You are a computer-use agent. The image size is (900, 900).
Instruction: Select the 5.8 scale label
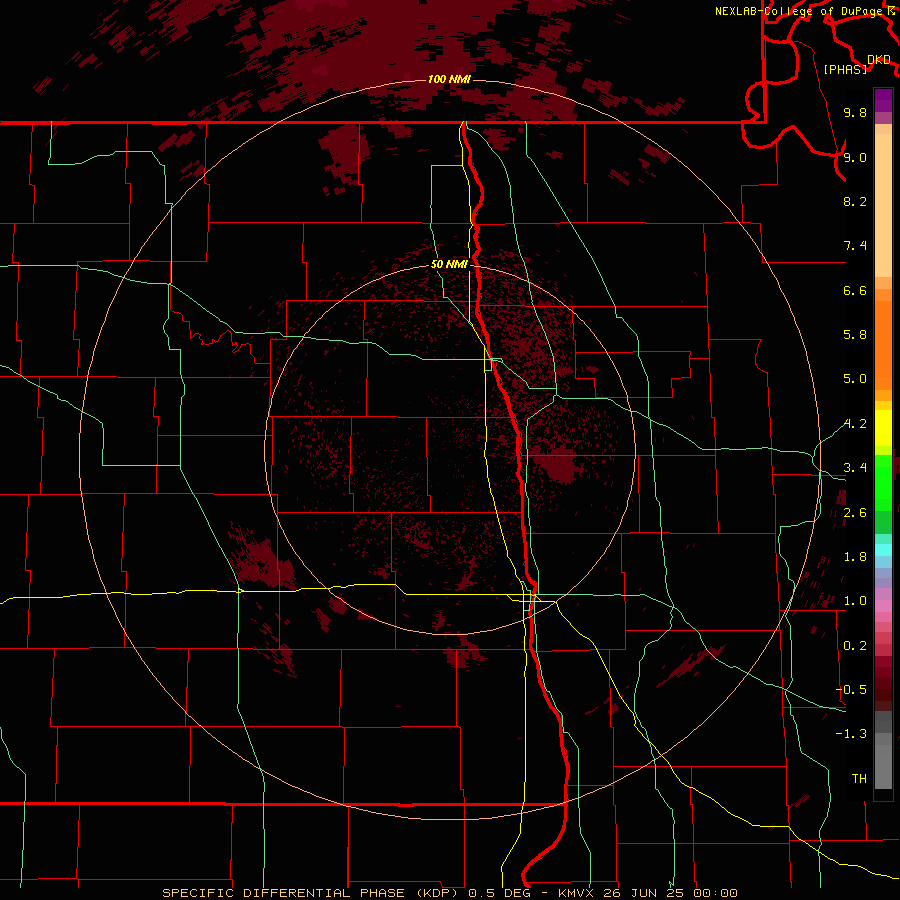(855, 335)
